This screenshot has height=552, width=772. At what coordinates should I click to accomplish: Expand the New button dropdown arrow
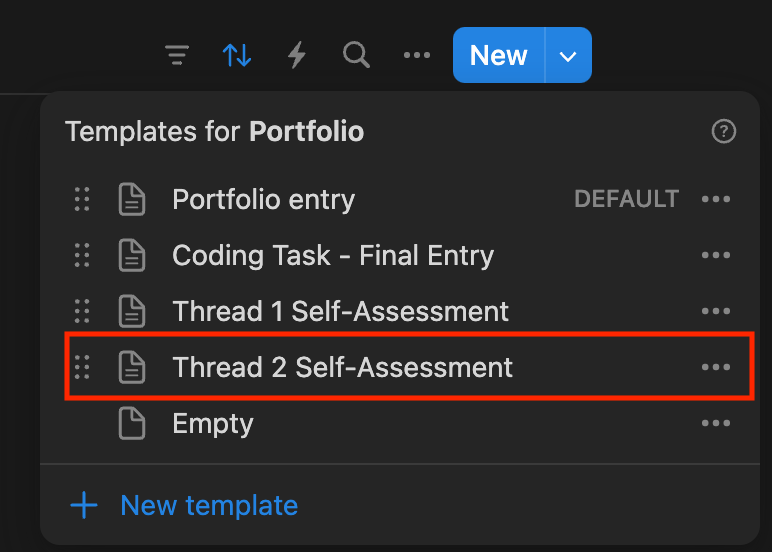[568, 55]
